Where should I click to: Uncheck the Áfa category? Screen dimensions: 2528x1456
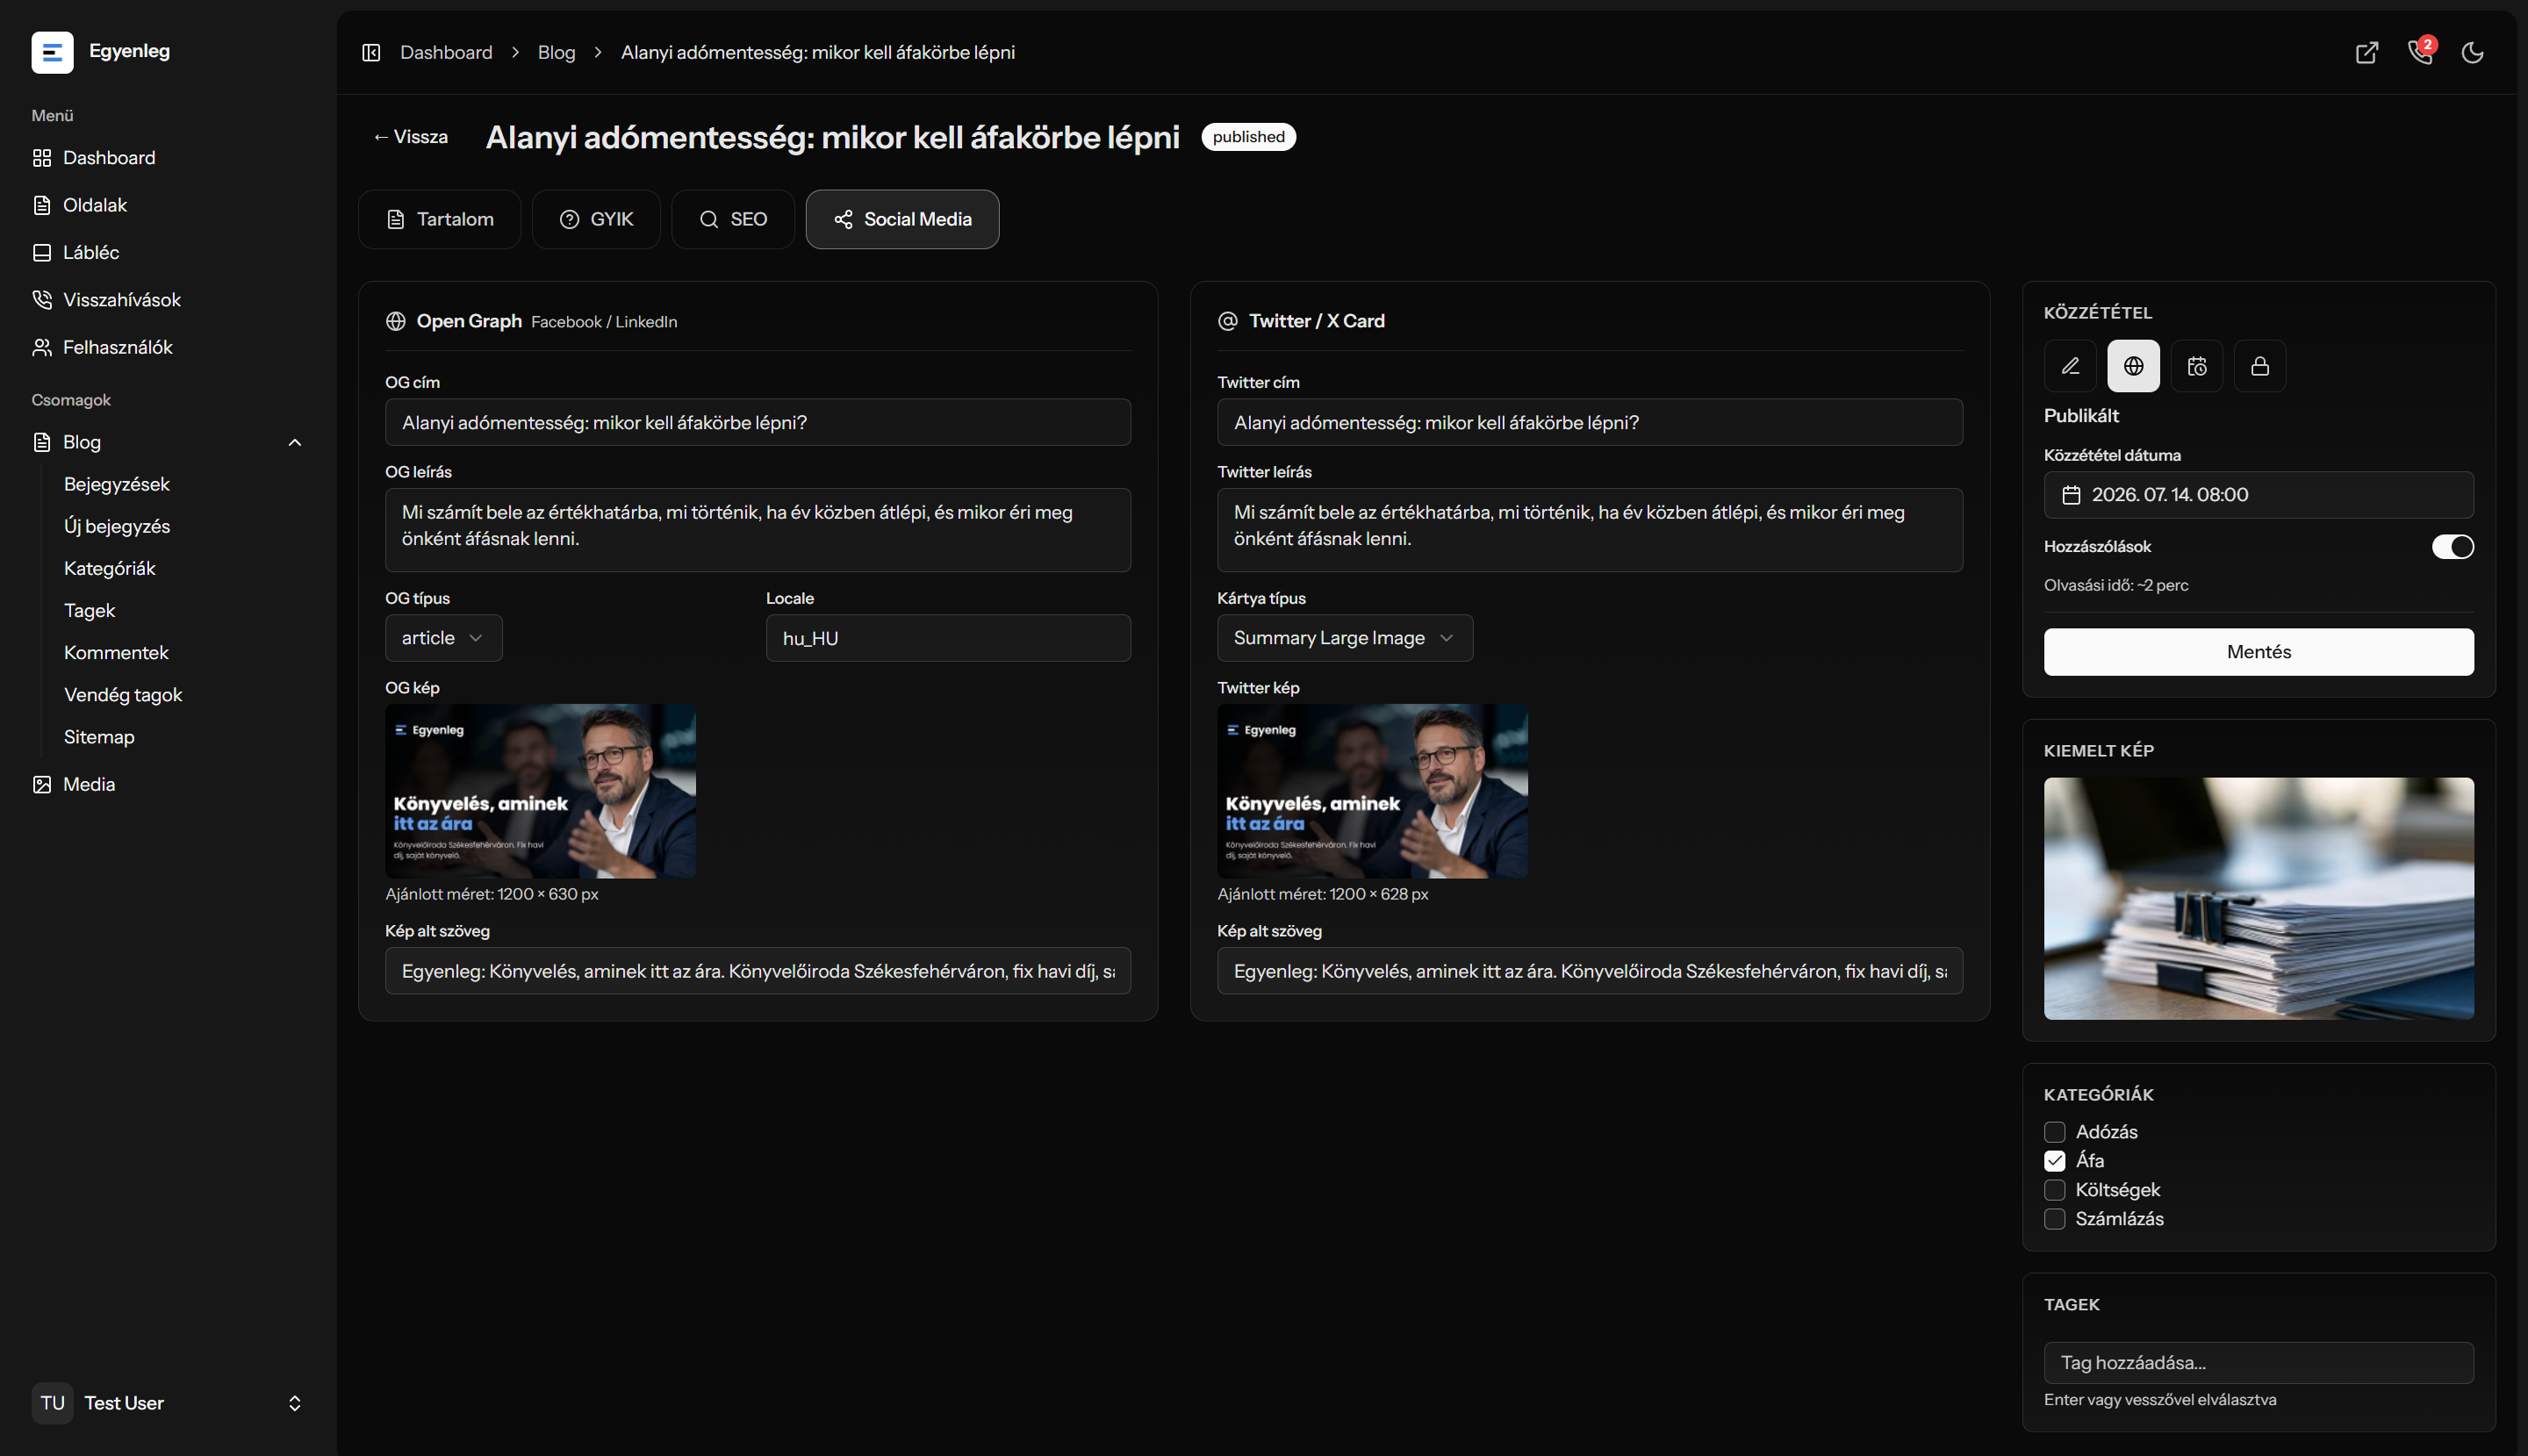(2054, 1161)
